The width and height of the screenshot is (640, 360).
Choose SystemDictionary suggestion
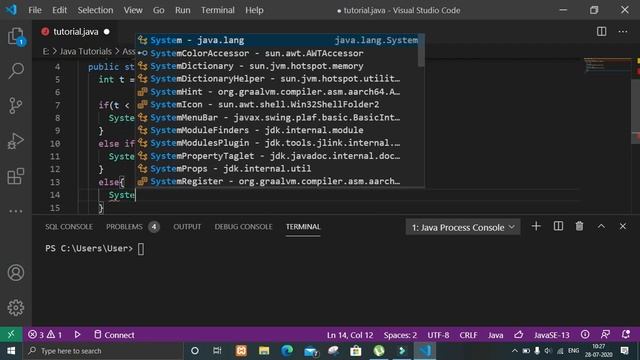click(278, 66)
